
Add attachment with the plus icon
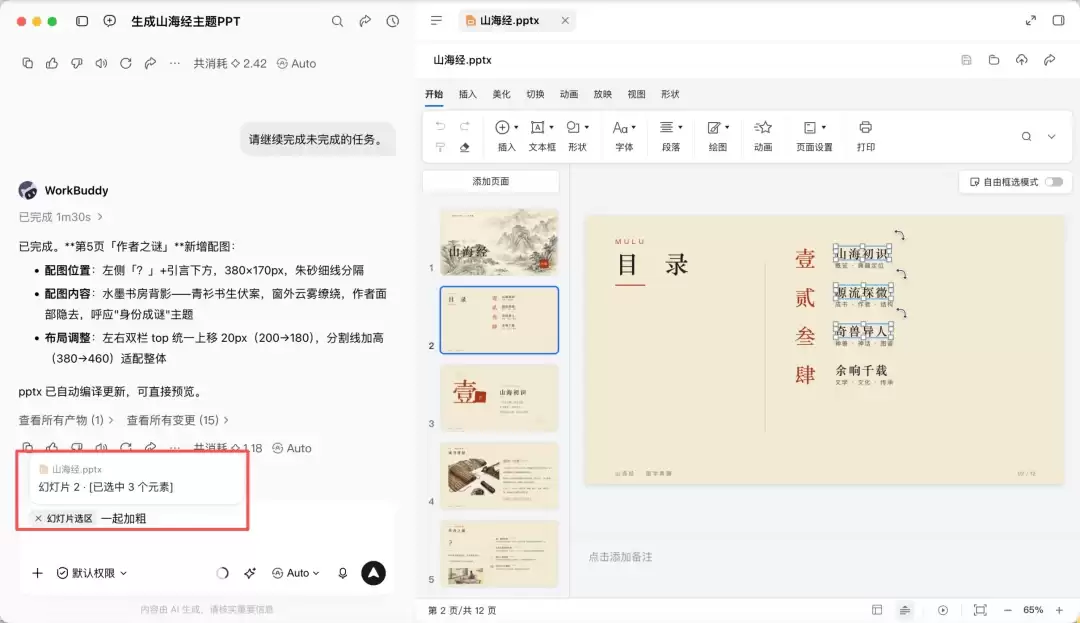(38, 573)
